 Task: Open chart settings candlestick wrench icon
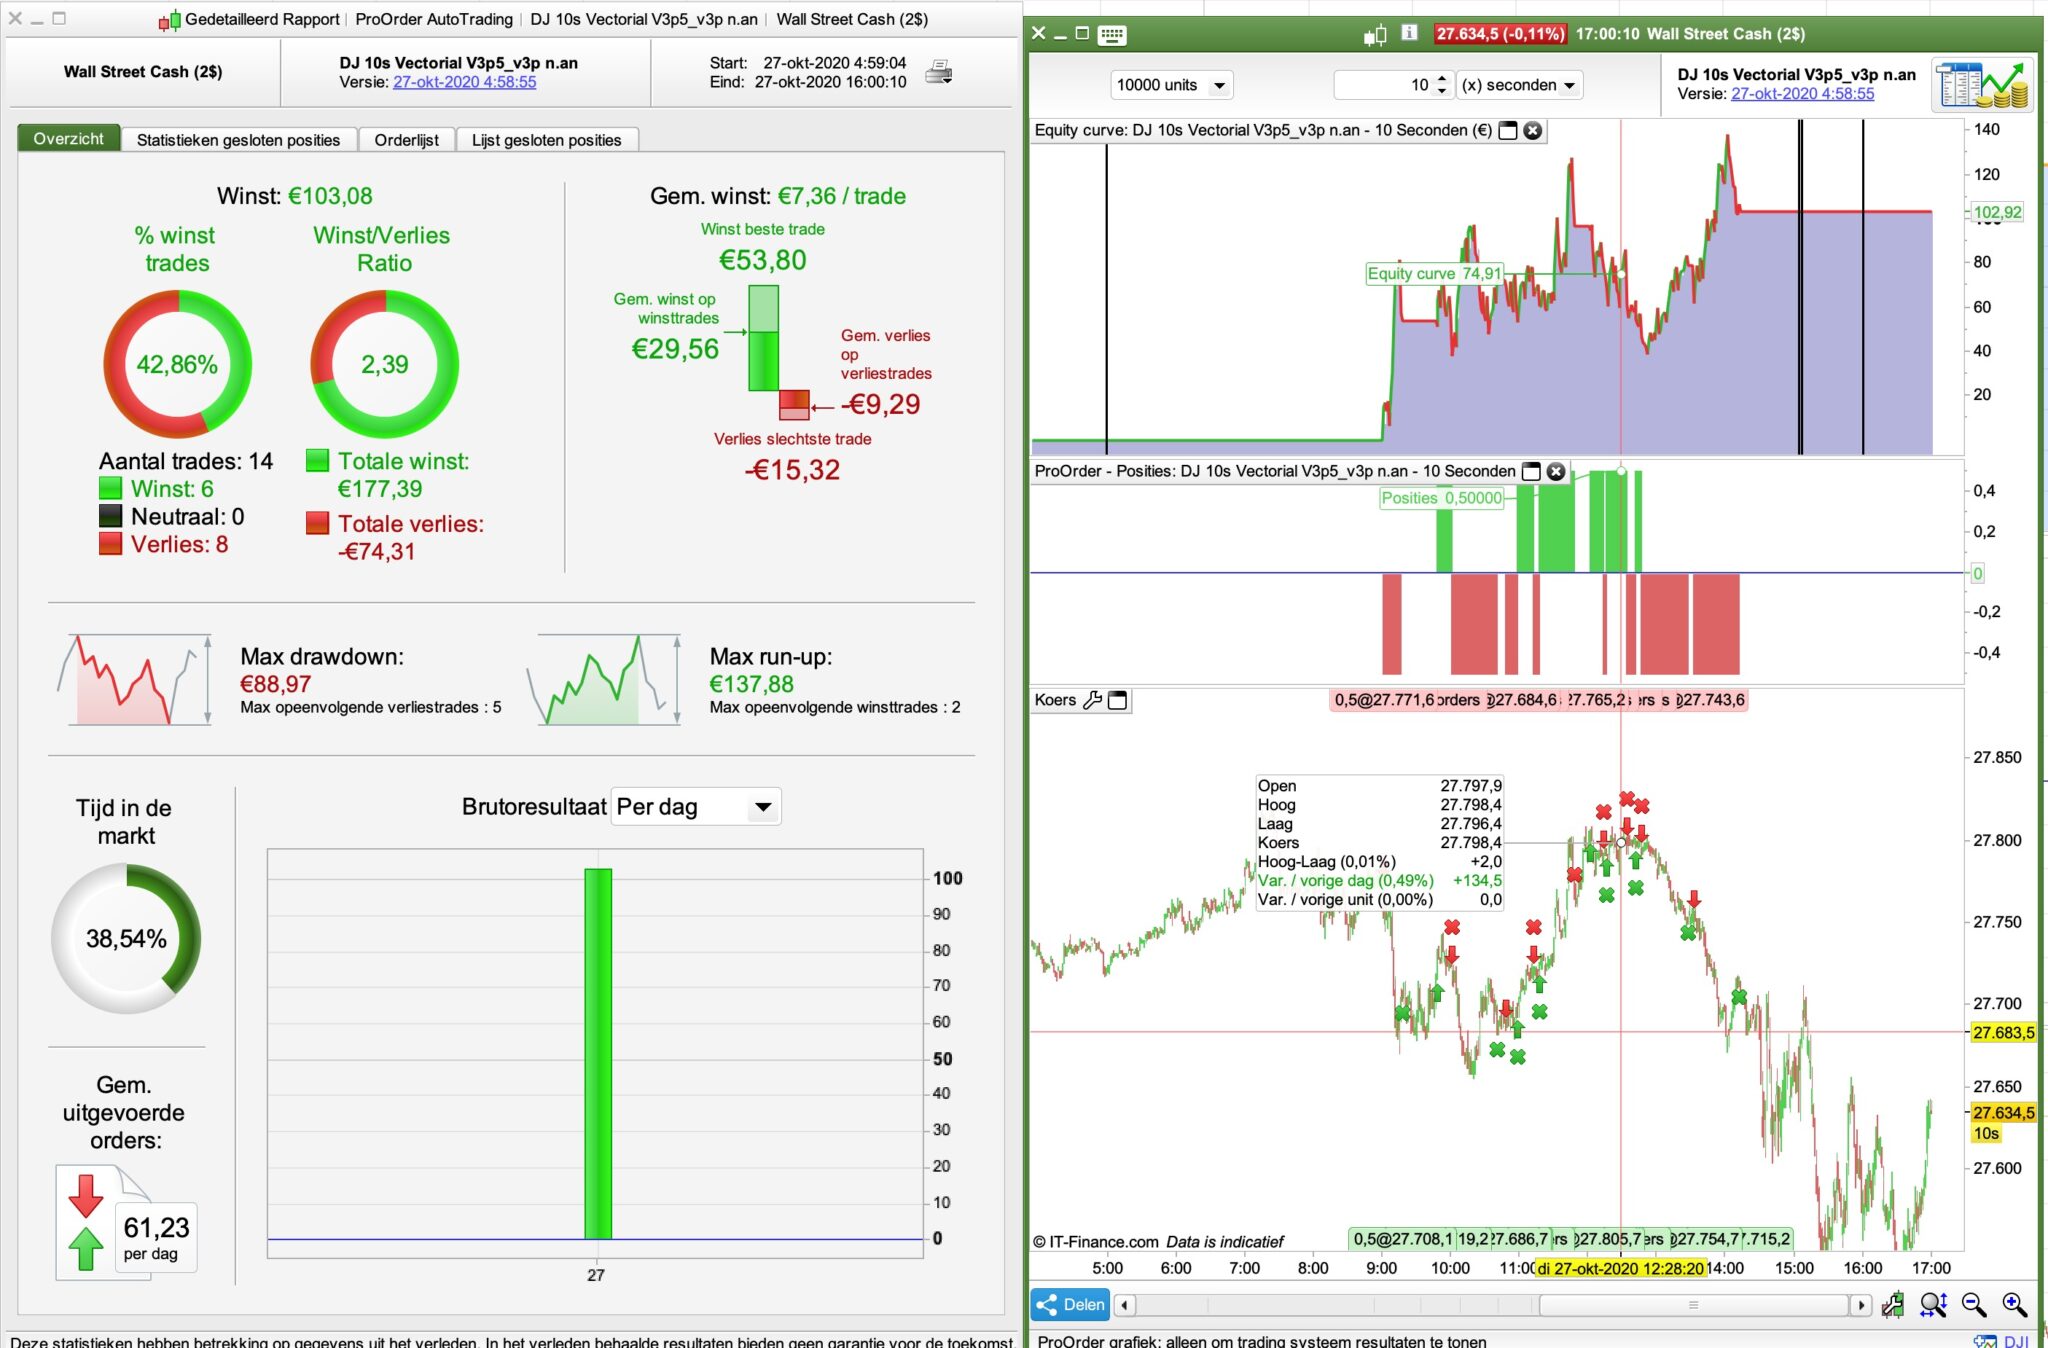[1892, 1304]
